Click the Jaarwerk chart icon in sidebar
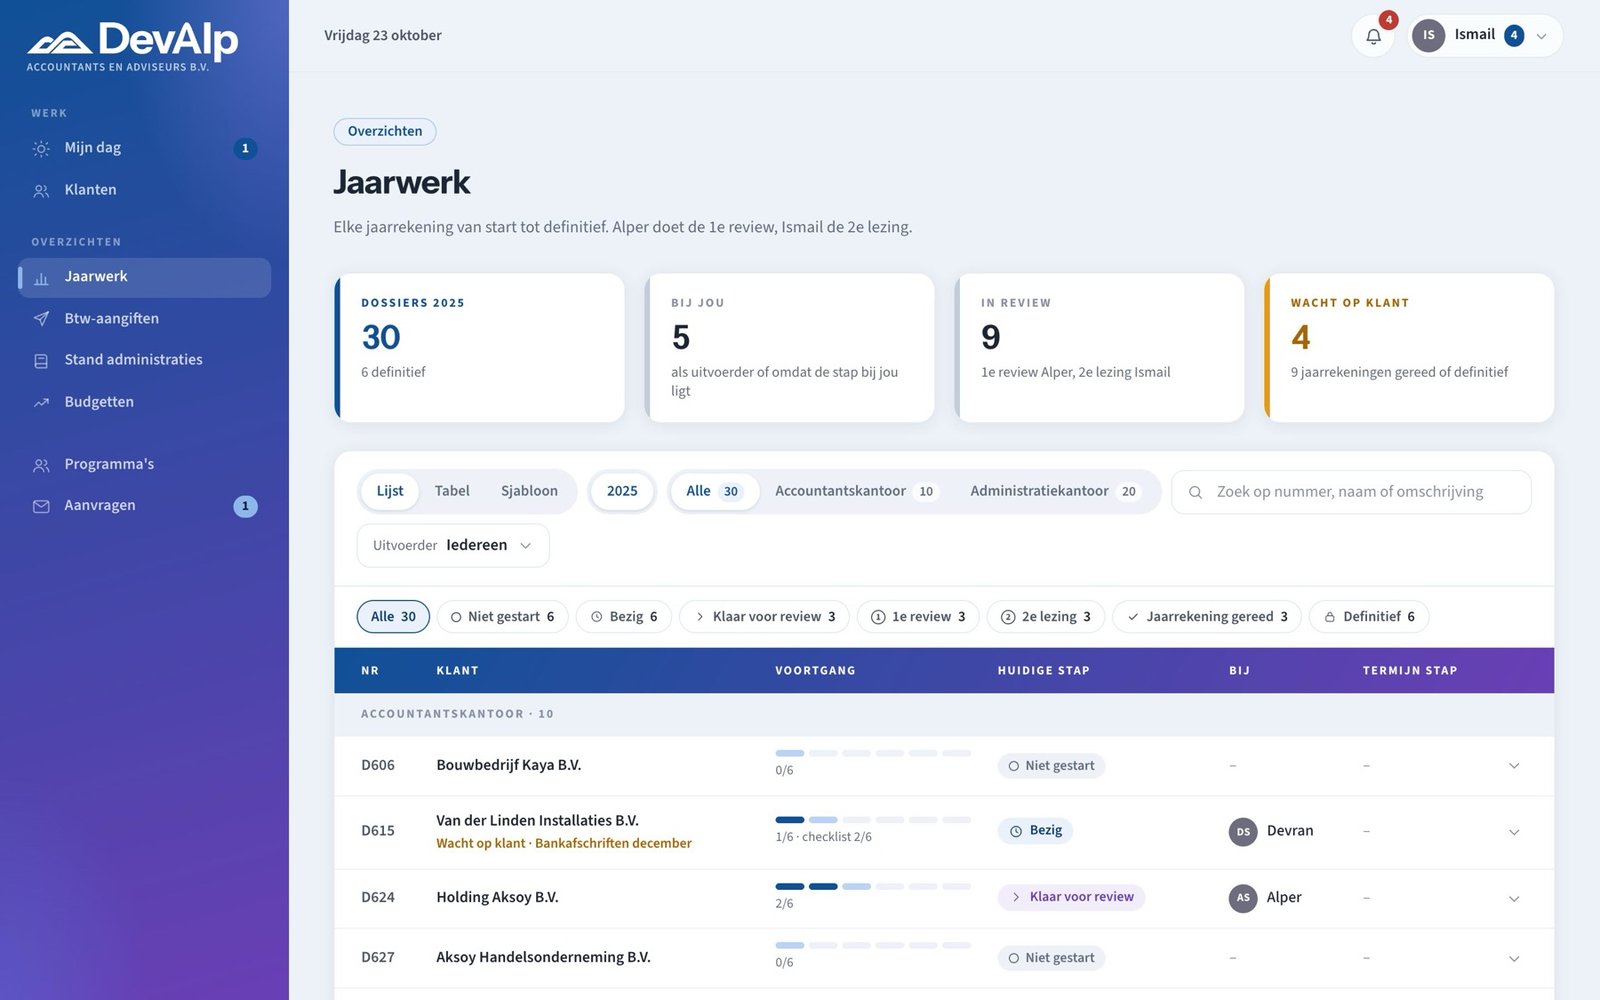This screenshot has height=1000, width=1600. click(x=41, y=278)
